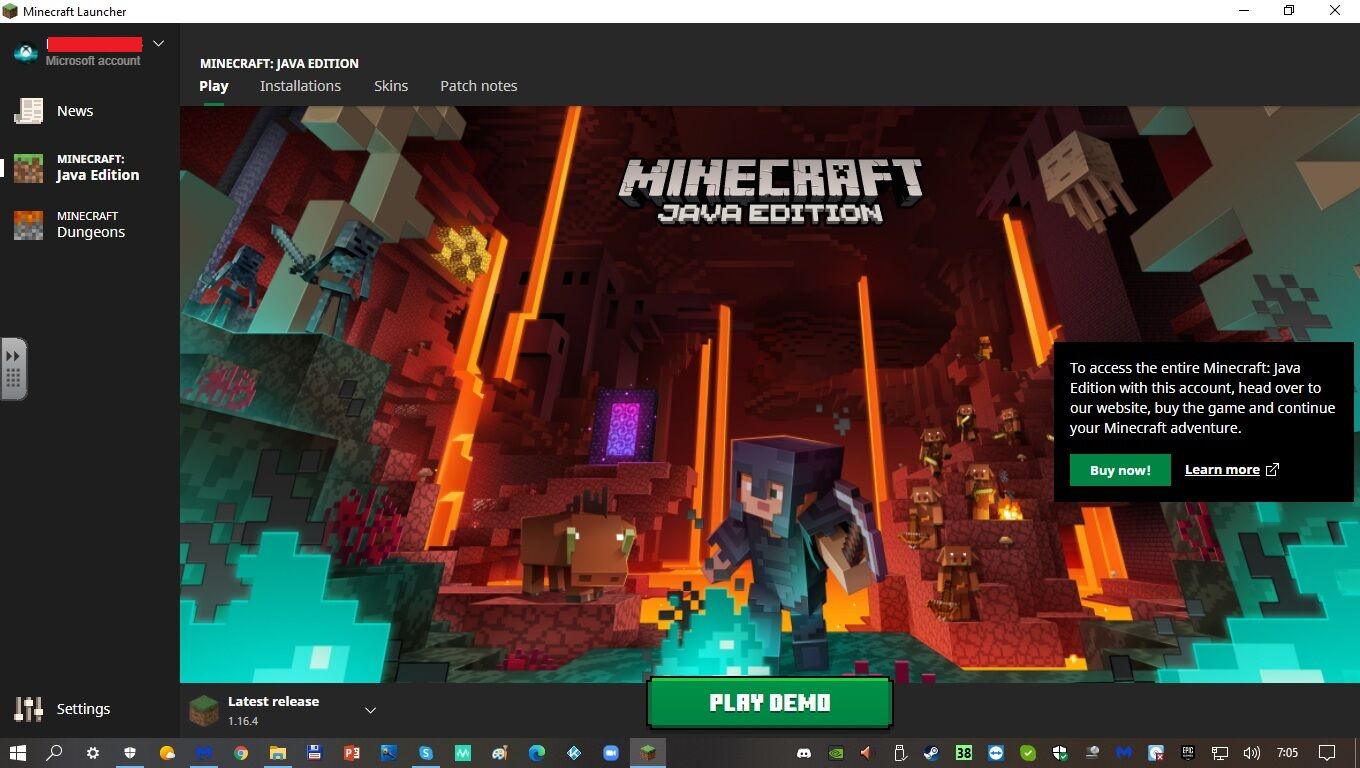This screenshot has height=768, width=1360.
Task: Expand the Latest release version dropdown
Action: (370, 710)
